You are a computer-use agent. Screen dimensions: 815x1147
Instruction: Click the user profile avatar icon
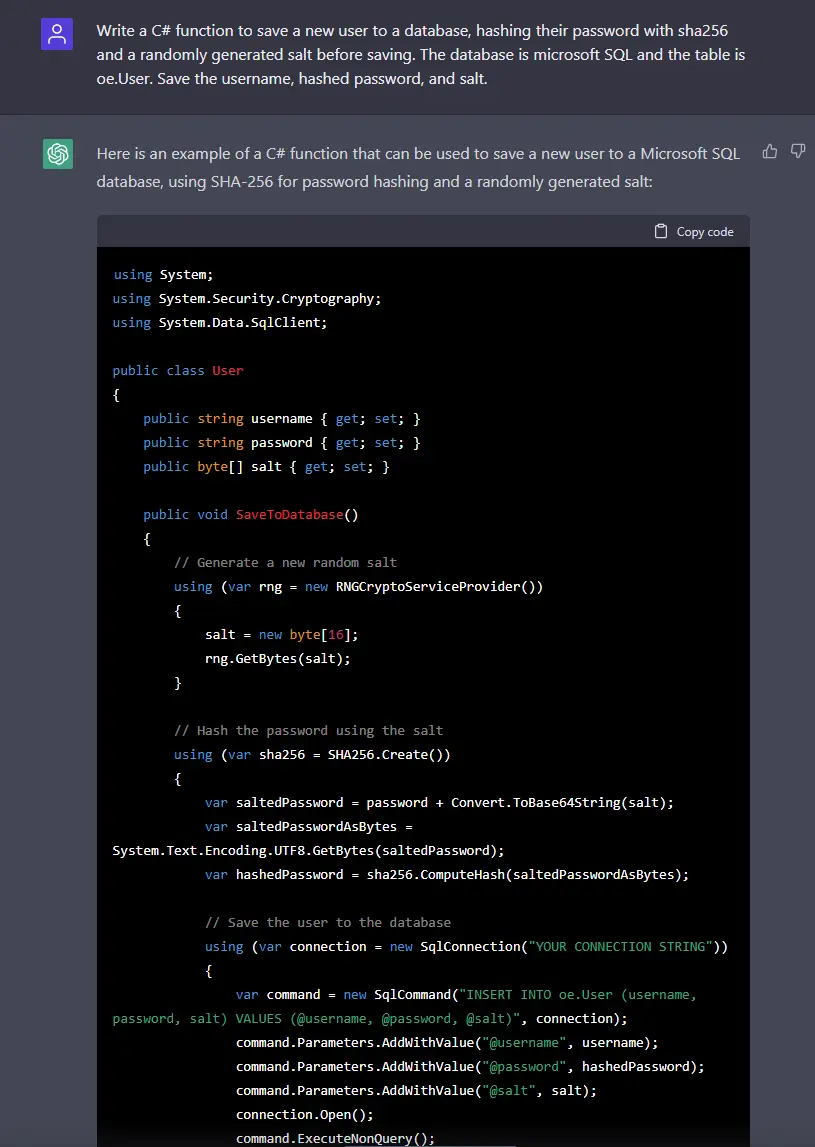57,35
